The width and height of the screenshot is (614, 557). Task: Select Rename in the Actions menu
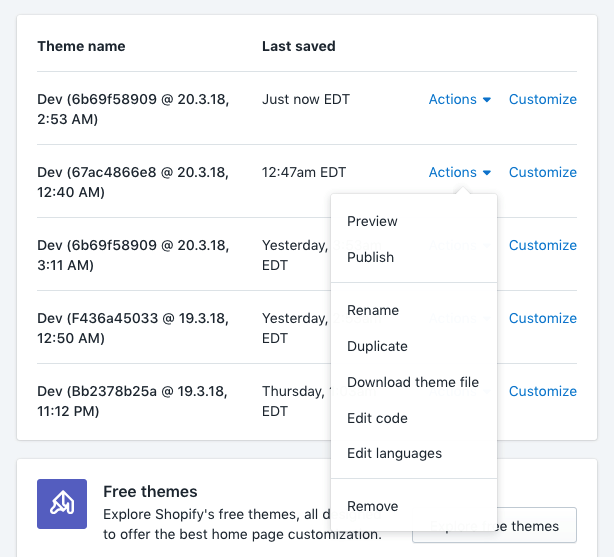[x=414, y=310]
